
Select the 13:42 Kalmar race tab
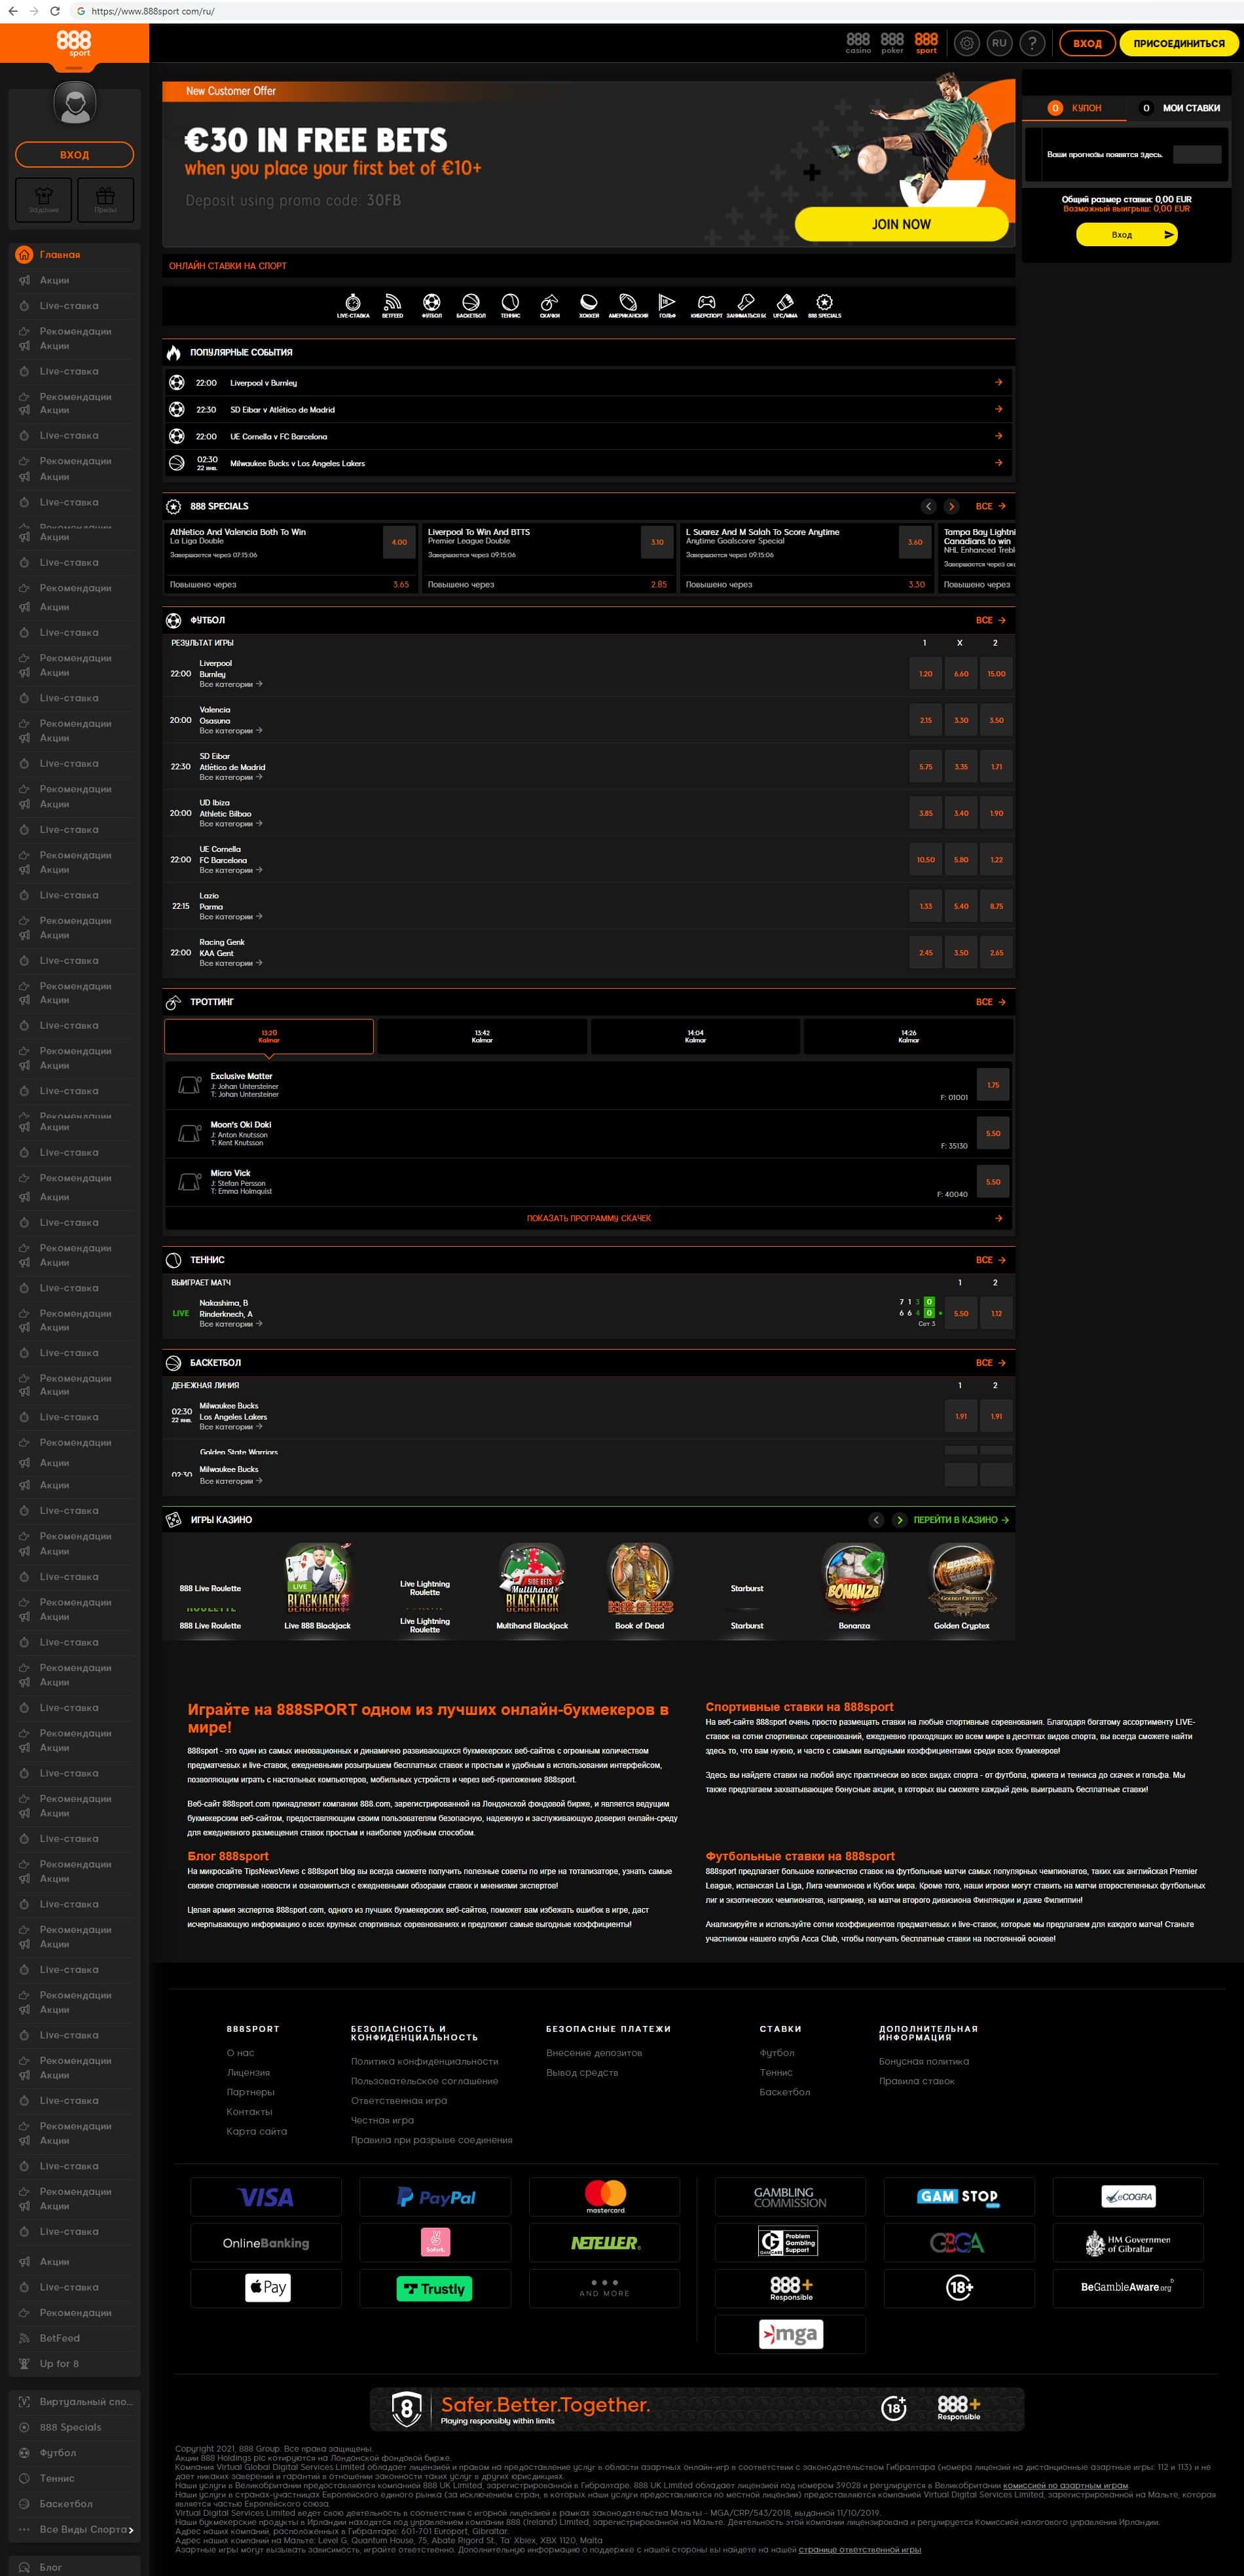482,1036
